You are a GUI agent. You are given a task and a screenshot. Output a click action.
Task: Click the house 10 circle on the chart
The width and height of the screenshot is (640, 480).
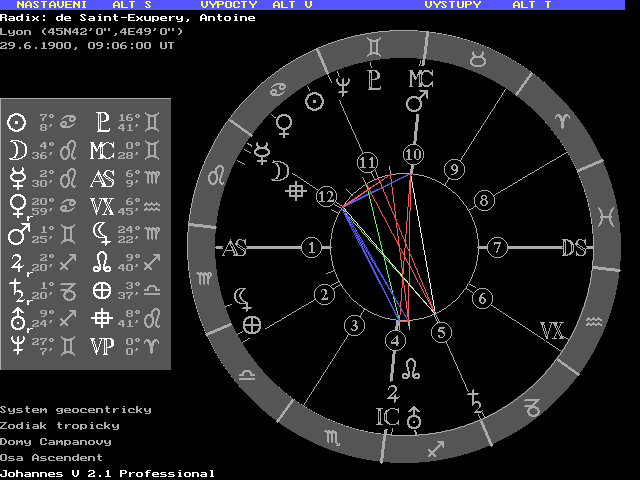tap(414, 155)
